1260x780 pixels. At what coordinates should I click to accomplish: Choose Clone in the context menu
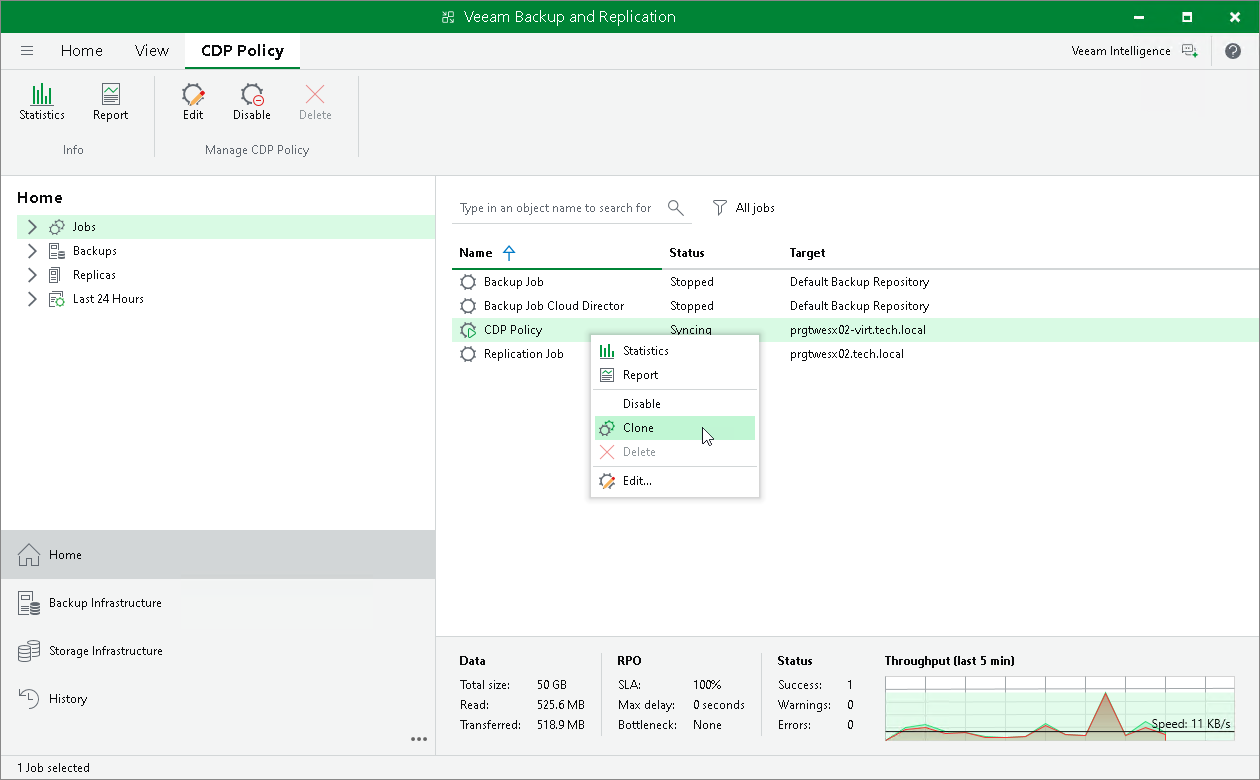click(x=675, y=428)
